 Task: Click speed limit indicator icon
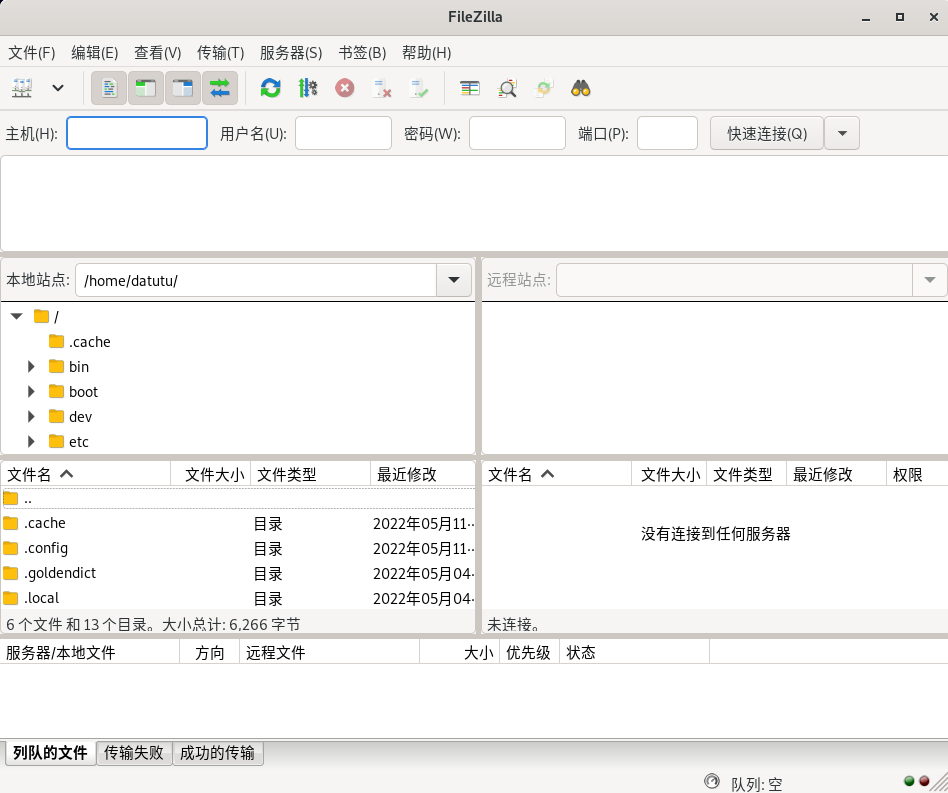[x=712, y=782]
